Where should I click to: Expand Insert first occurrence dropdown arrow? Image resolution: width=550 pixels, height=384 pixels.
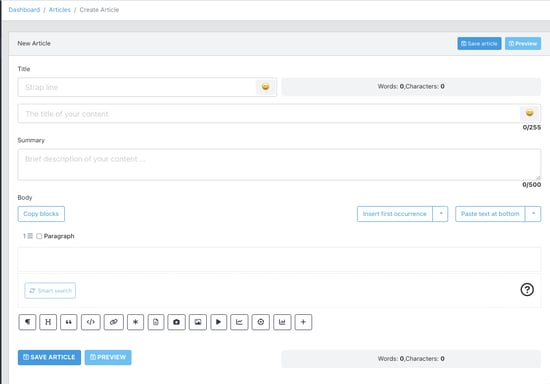[441, 214]
